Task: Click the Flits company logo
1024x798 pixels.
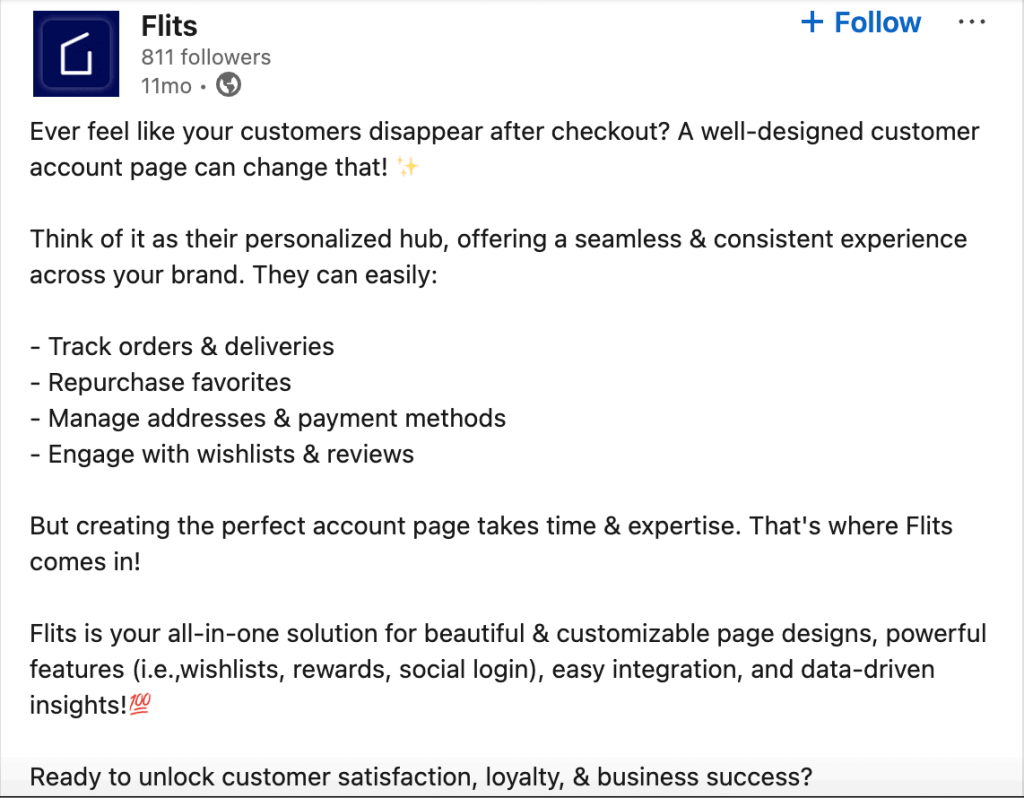Action: [76, 54]
